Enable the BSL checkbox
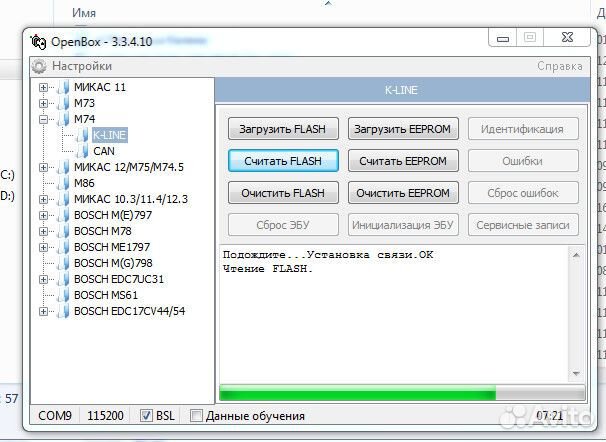 pos(146,415)
